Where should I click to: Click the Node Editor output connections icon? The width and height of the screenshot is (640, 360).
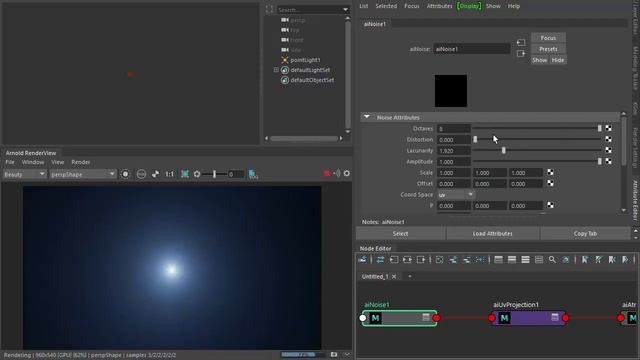pyautogui.click(x=421, y=260)
